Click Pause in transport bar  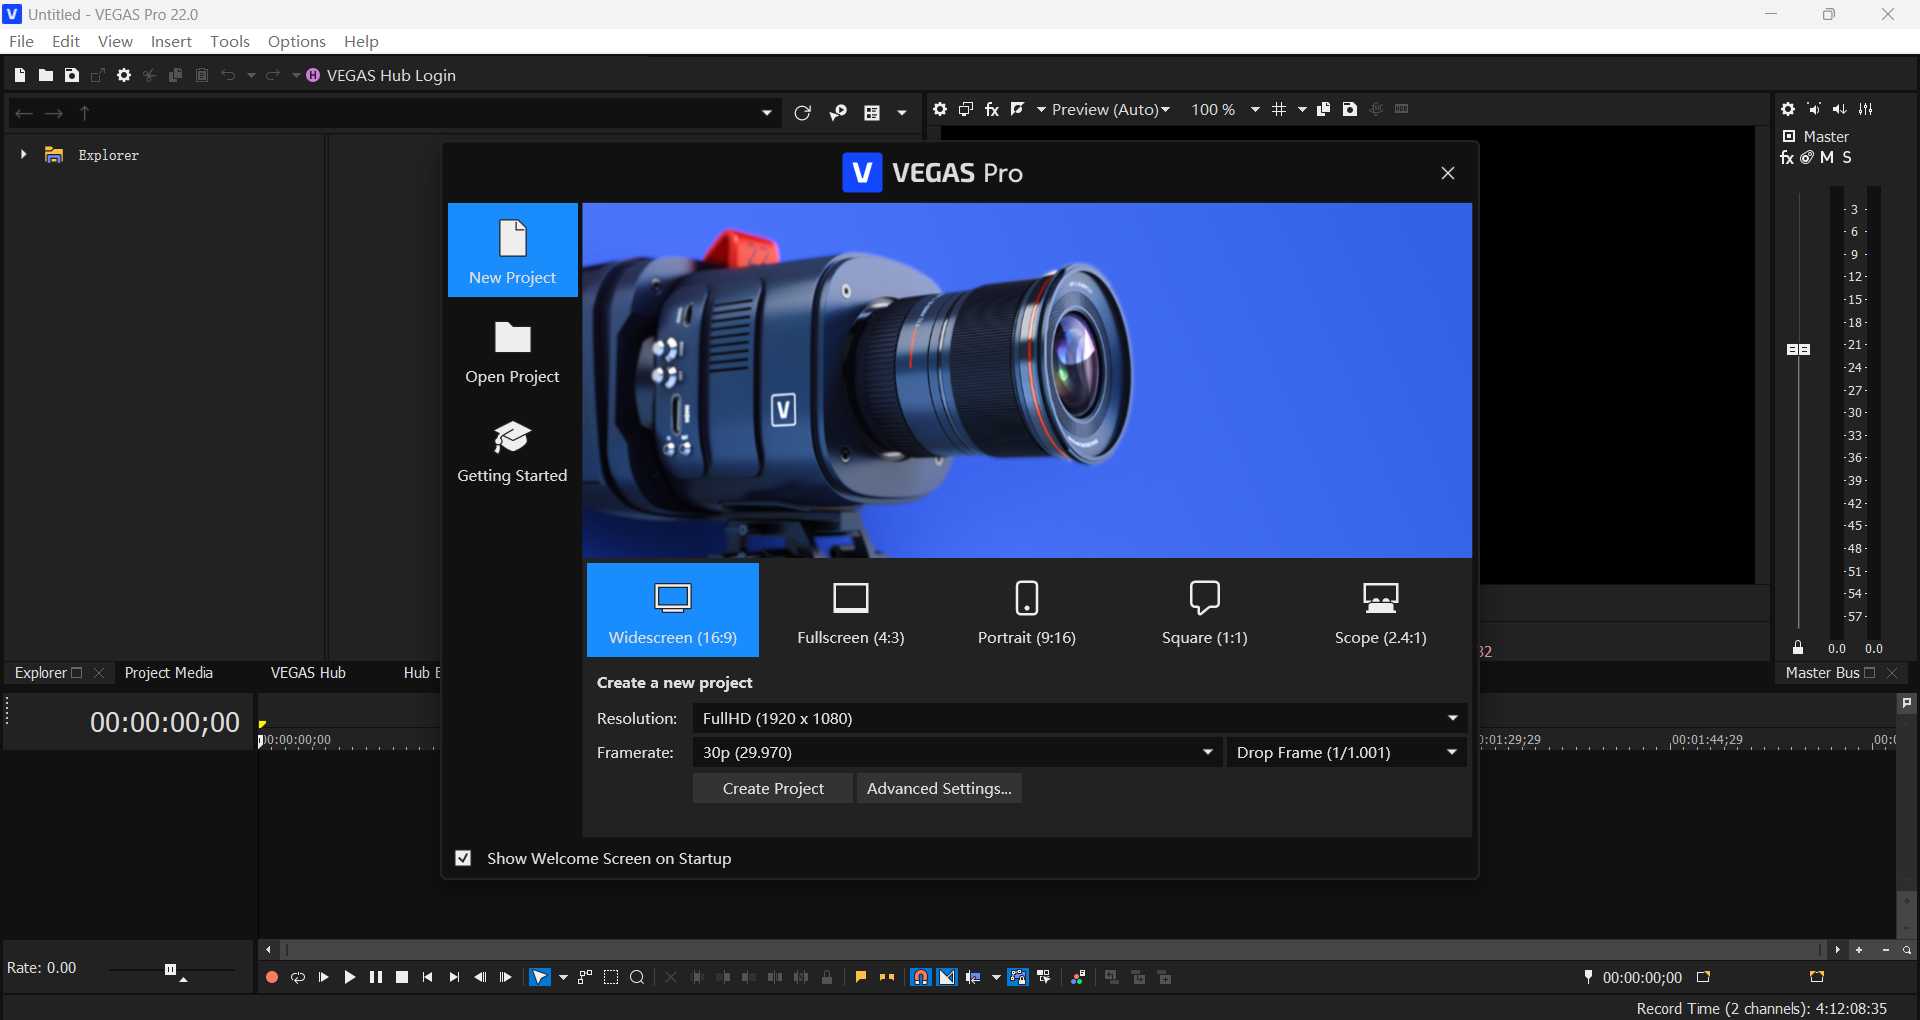[x=375, y=977]
